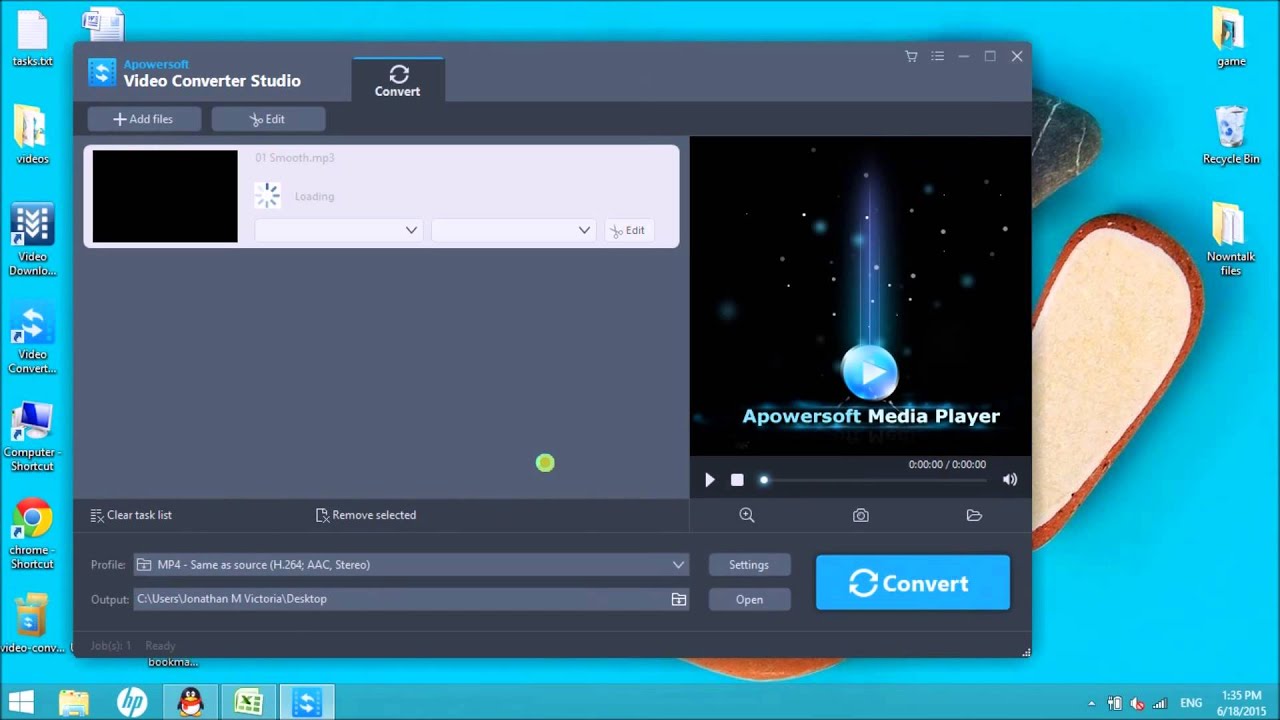Open the shopping cart purchase icon
This screenshot has height=720, width=1280.
911,57
